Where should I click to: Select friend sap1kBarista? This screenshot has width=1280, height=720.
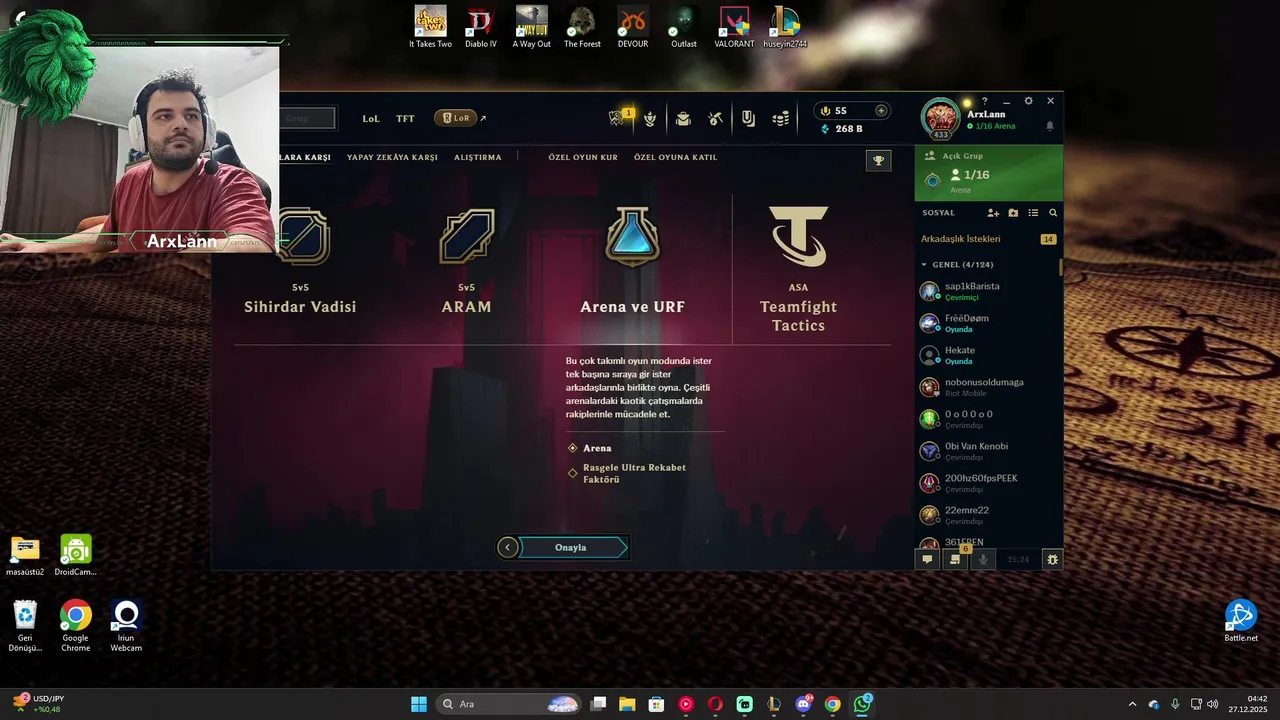click(988, 291)
